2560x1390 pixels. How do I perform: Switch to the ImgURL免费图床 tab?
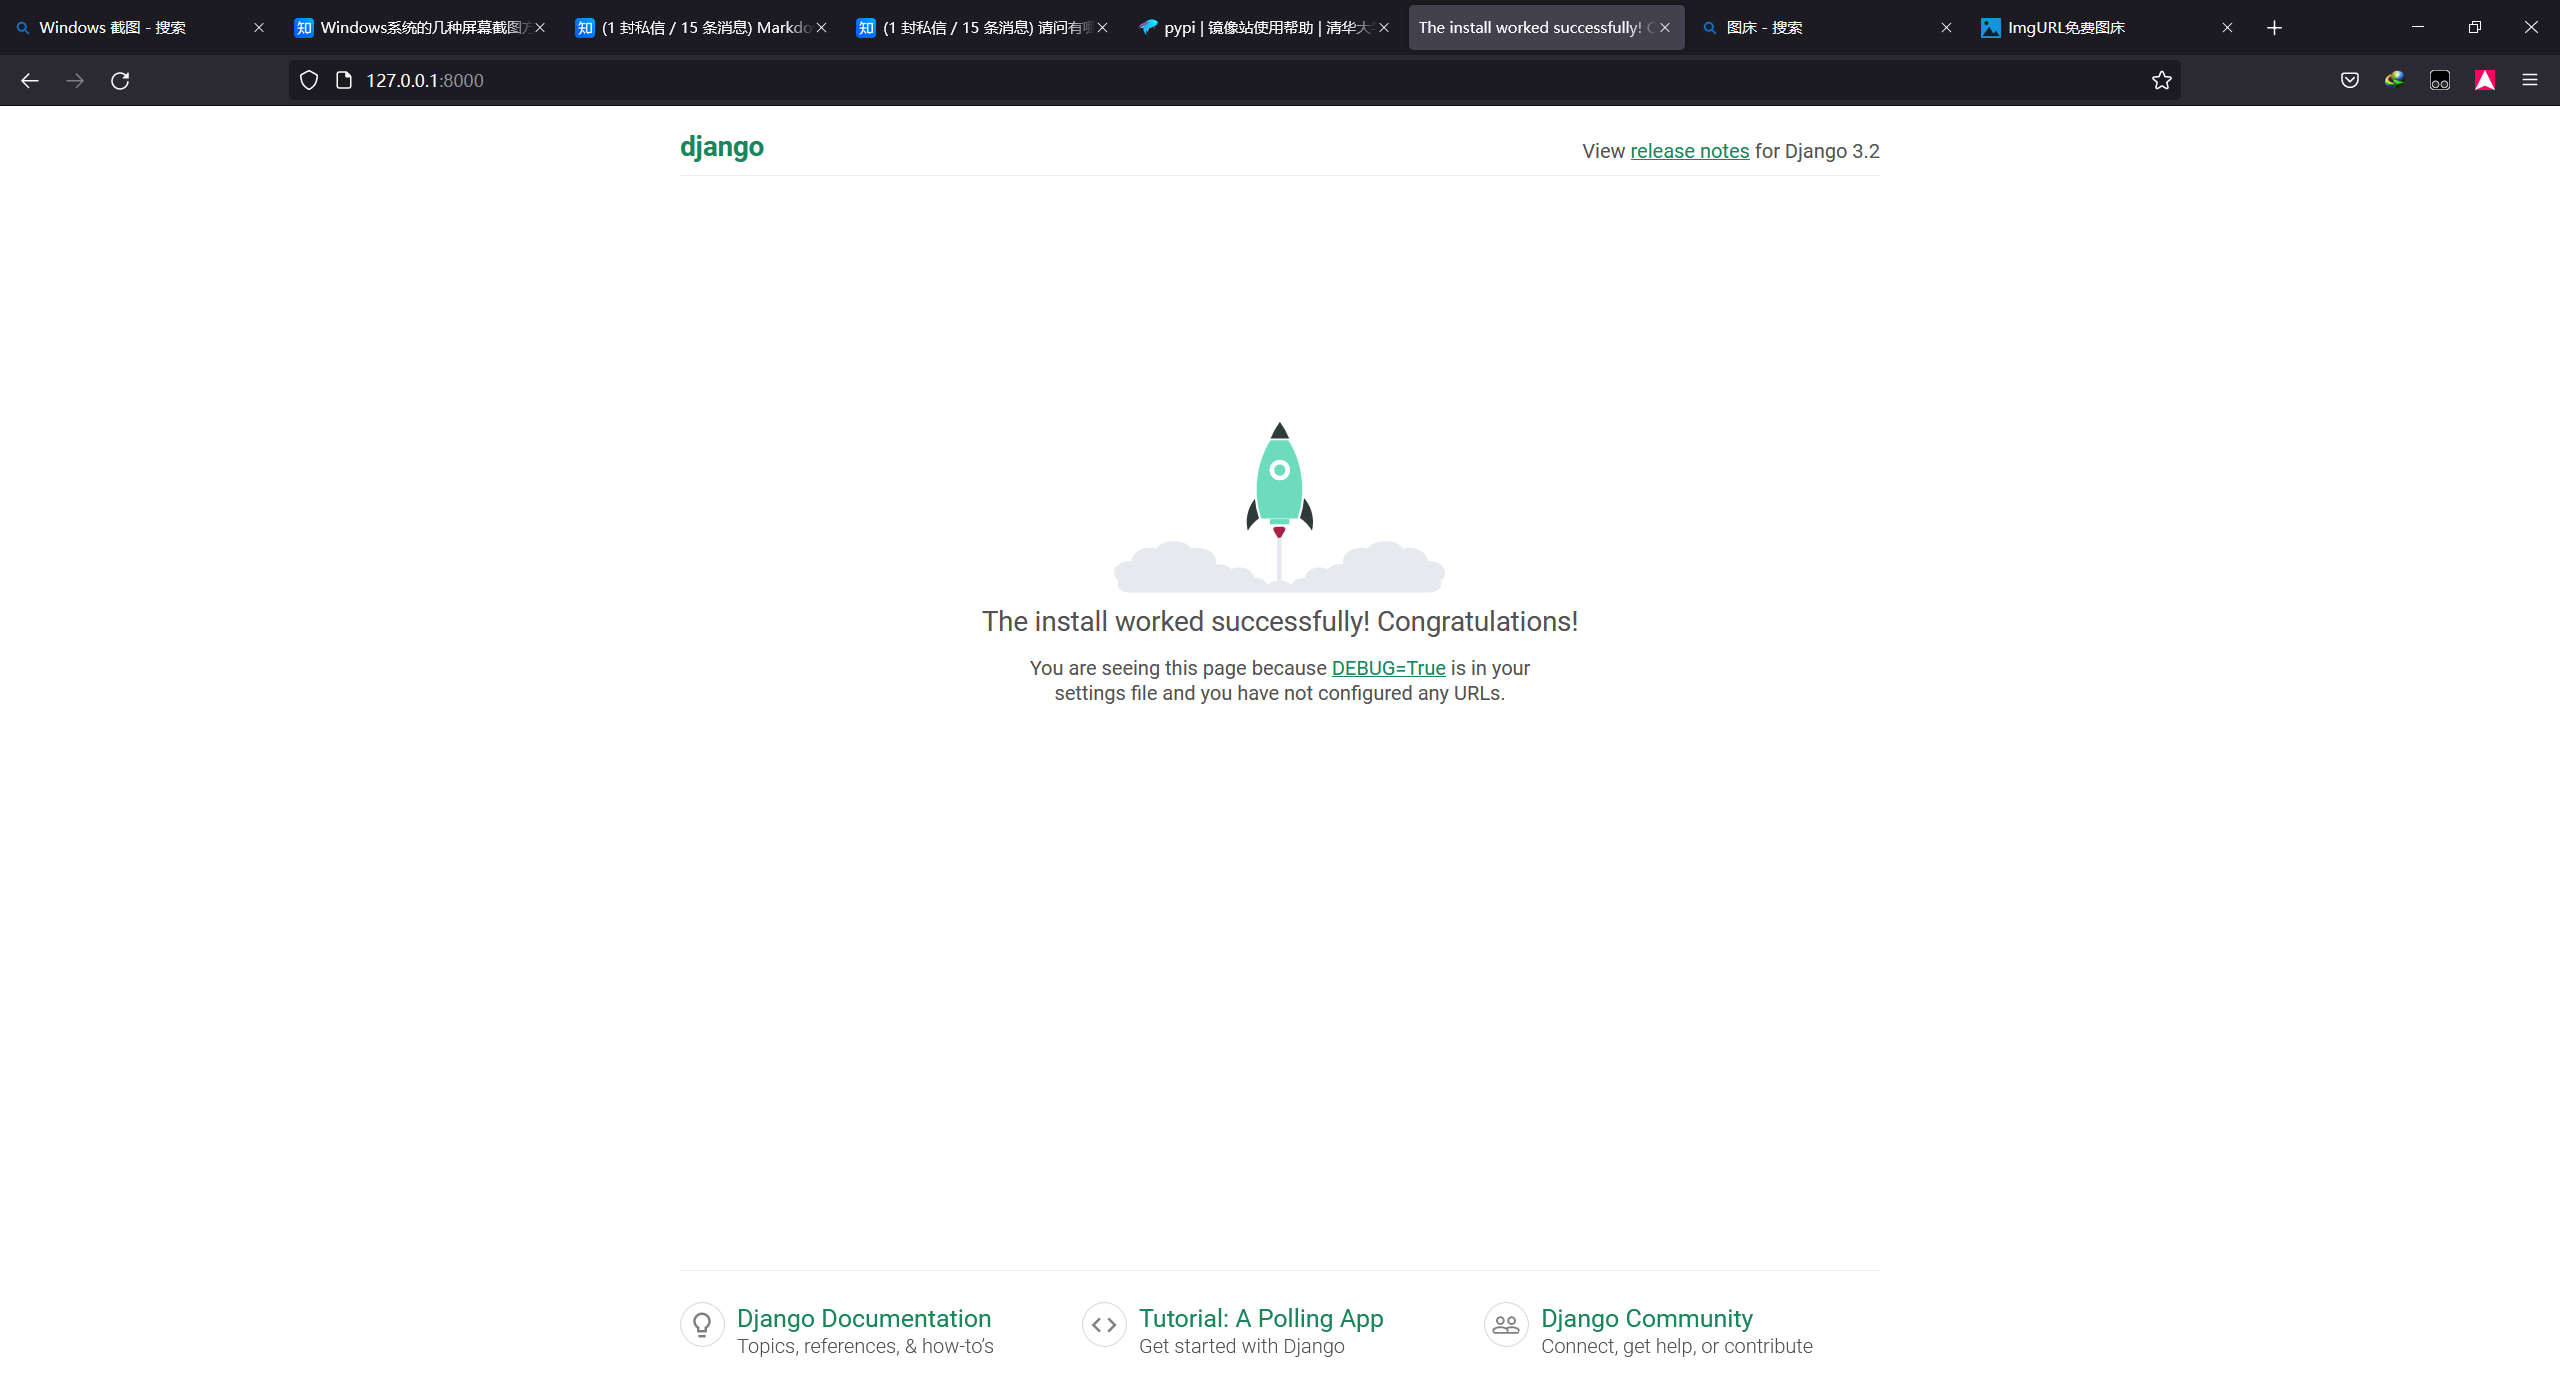[x=2065, y=28]
